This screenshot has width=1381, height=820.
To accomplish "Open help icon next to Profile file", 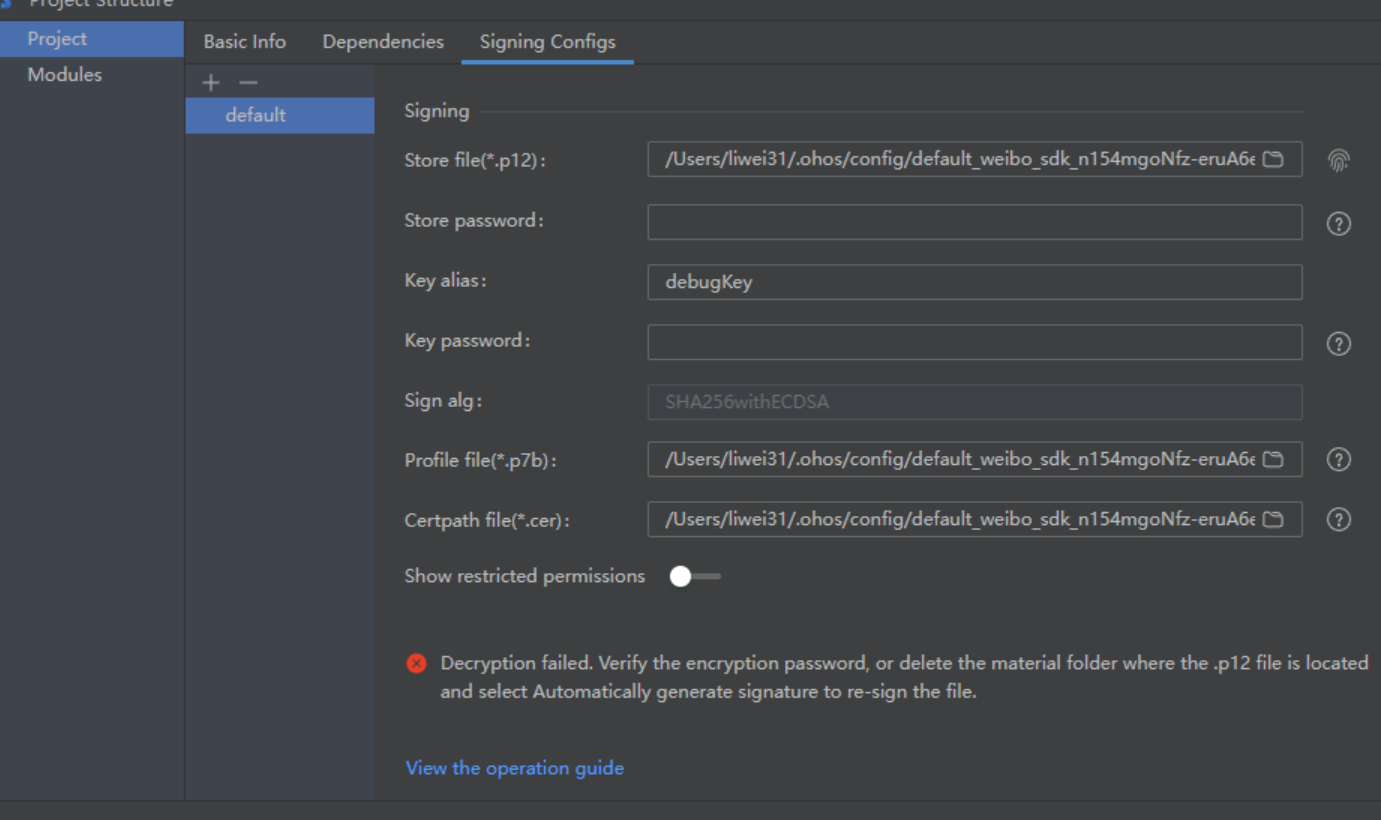I will pos(1338,460).
